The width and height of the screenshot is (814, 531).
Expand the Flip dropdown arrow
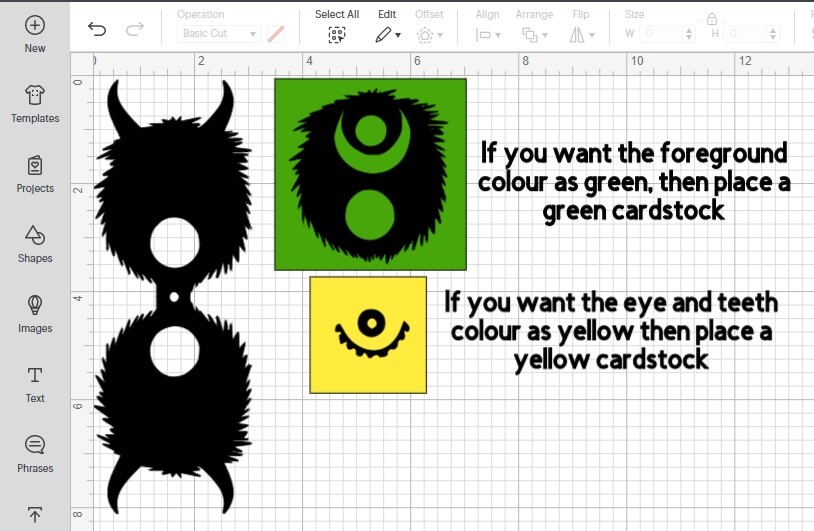pos(592,35)
